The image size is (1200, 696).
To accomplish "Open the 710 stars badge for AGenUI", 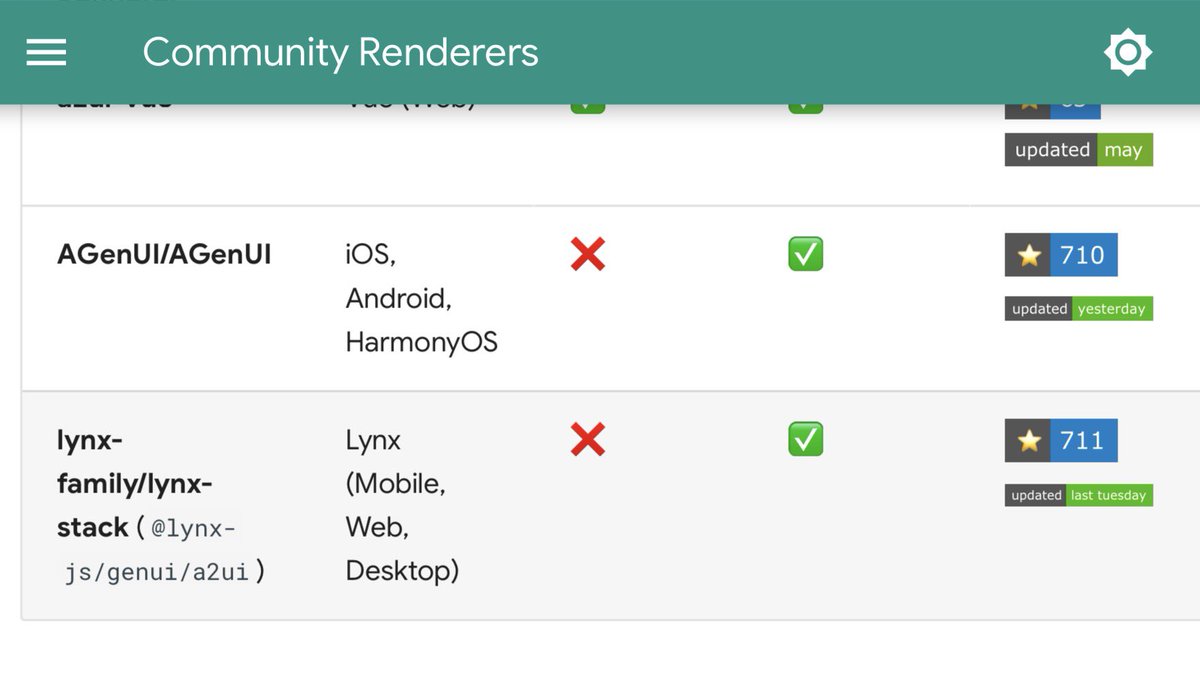I will click(x=1061, y=255).
